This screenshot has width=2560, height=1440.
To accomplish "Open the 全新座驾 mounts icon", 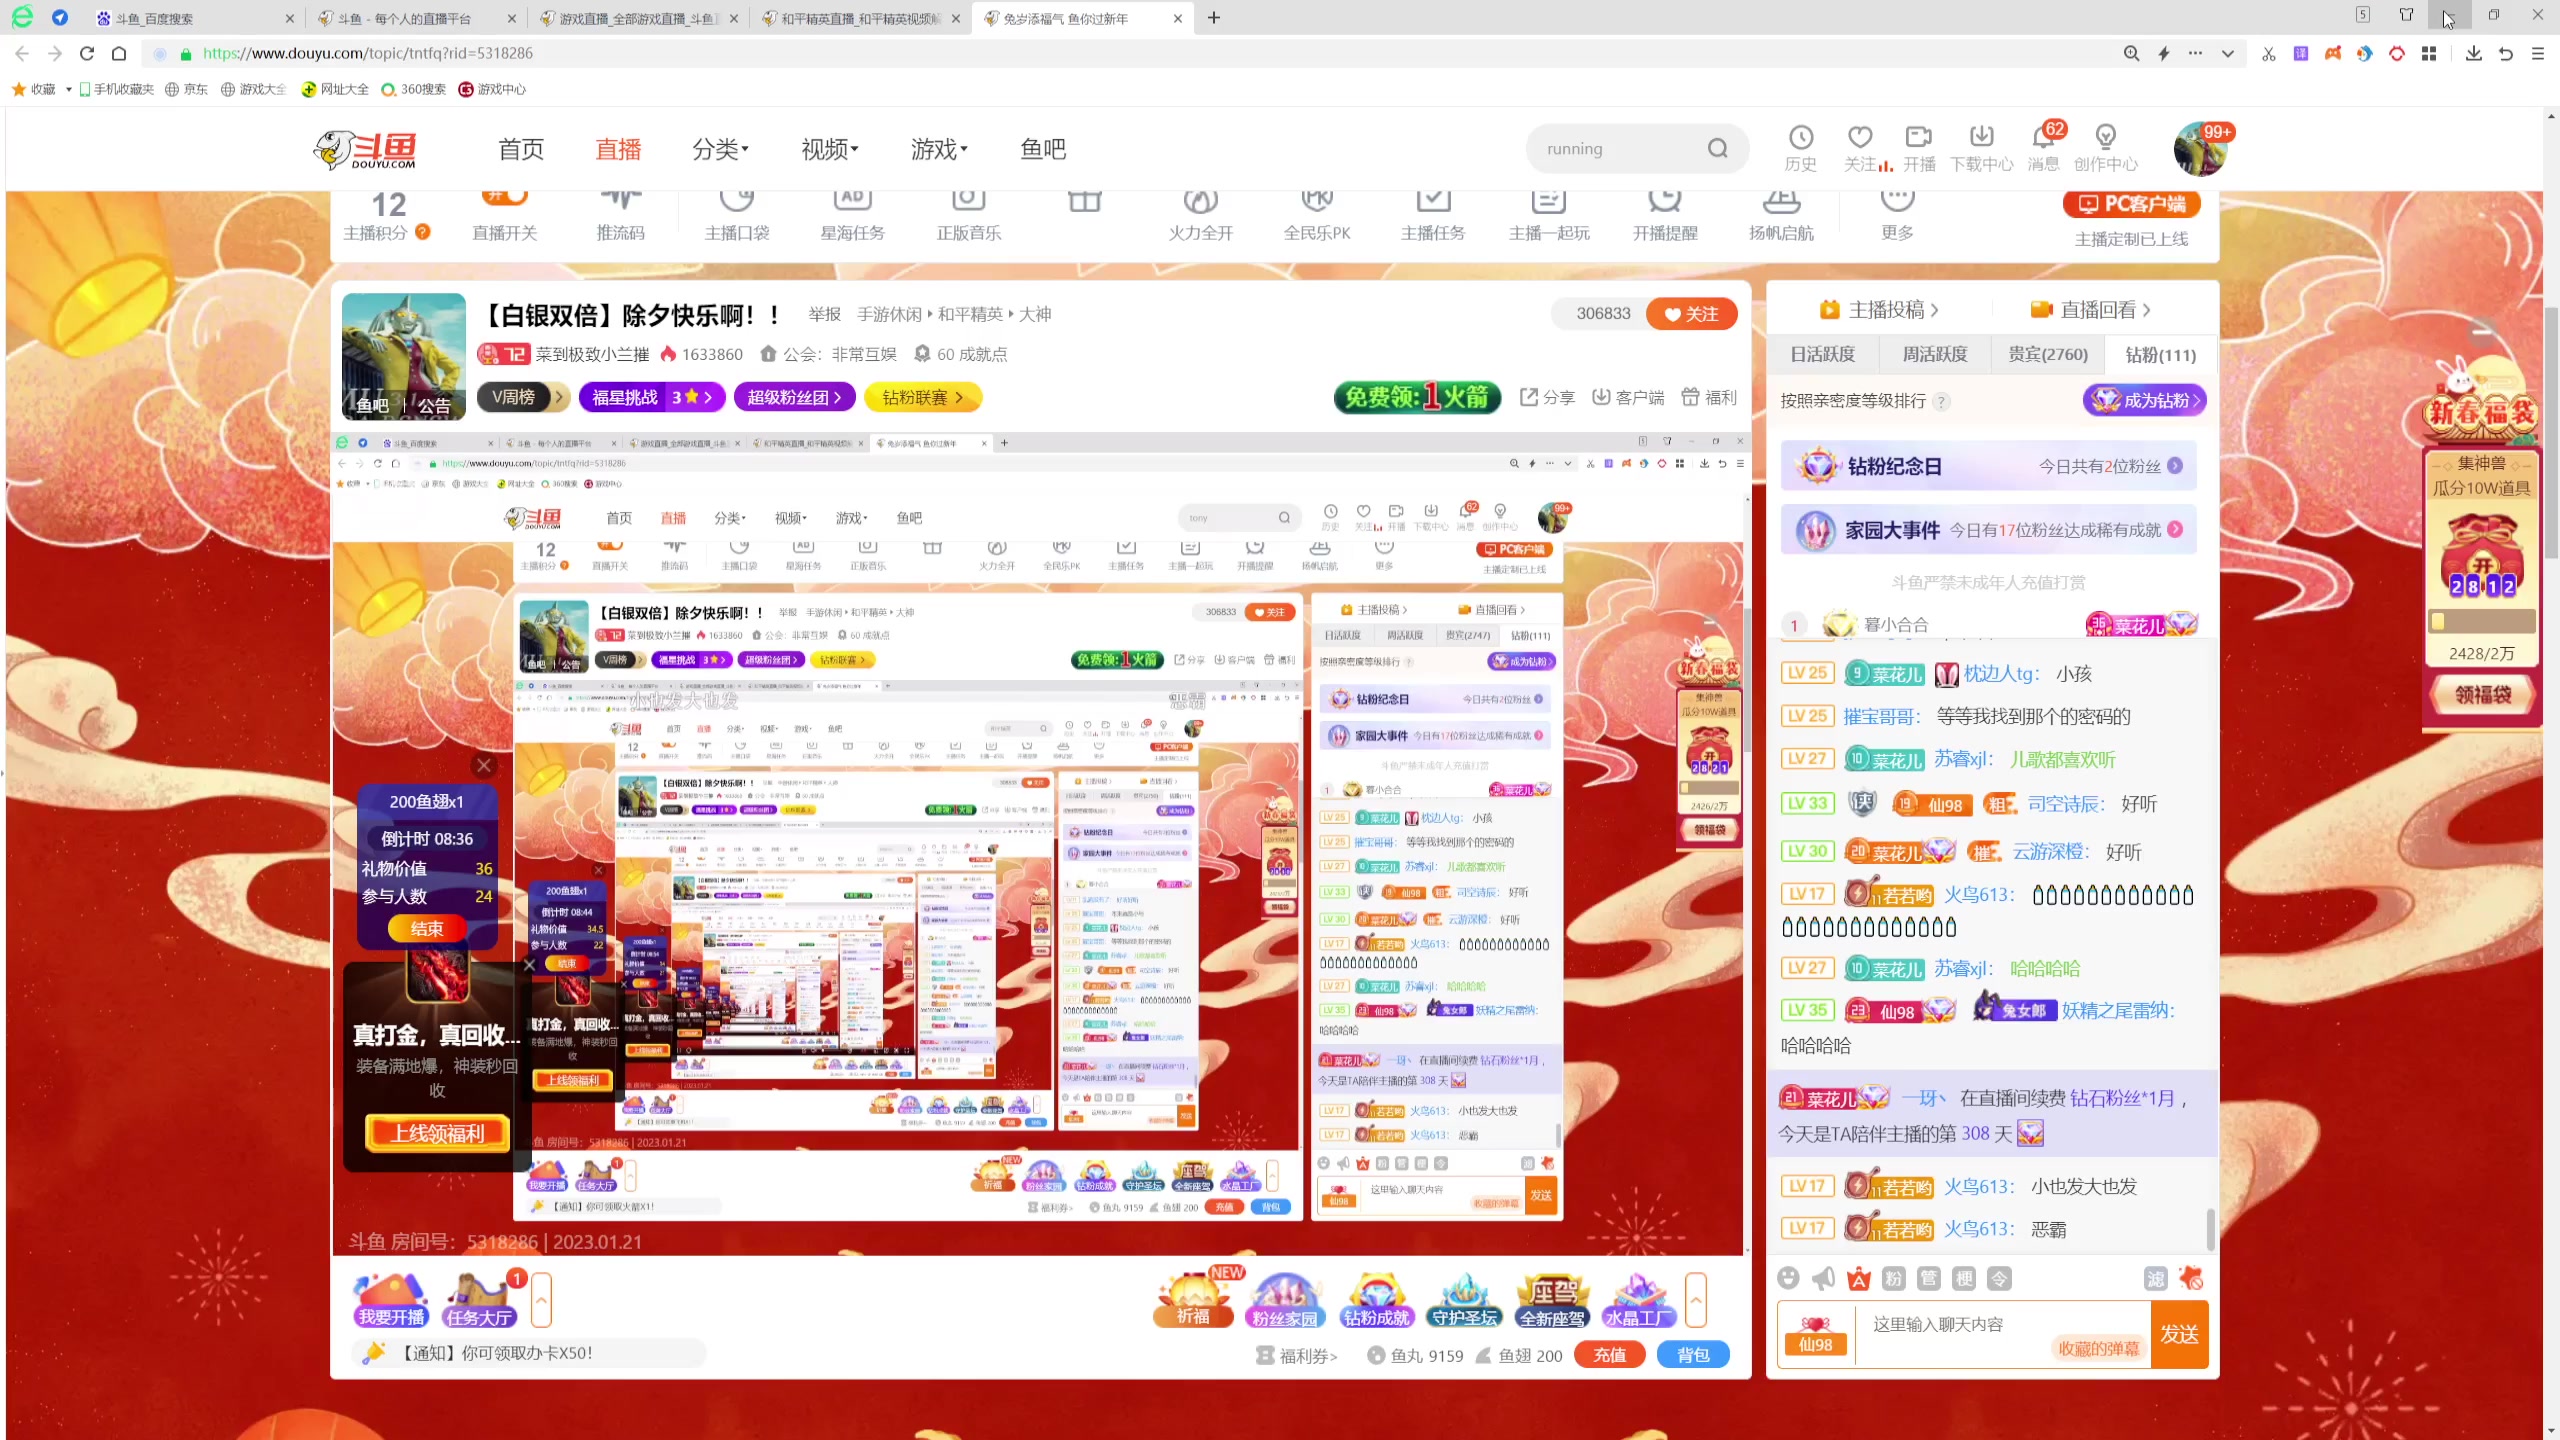I will (1553, 1300).
